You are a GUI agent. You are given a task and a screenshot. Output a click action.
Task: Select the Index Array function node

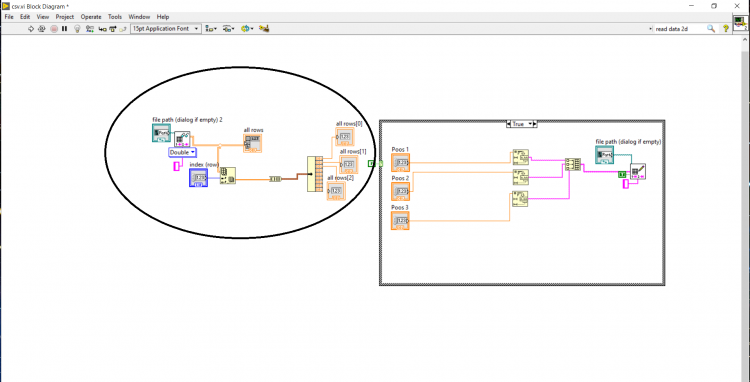click(x=227, y=175)
